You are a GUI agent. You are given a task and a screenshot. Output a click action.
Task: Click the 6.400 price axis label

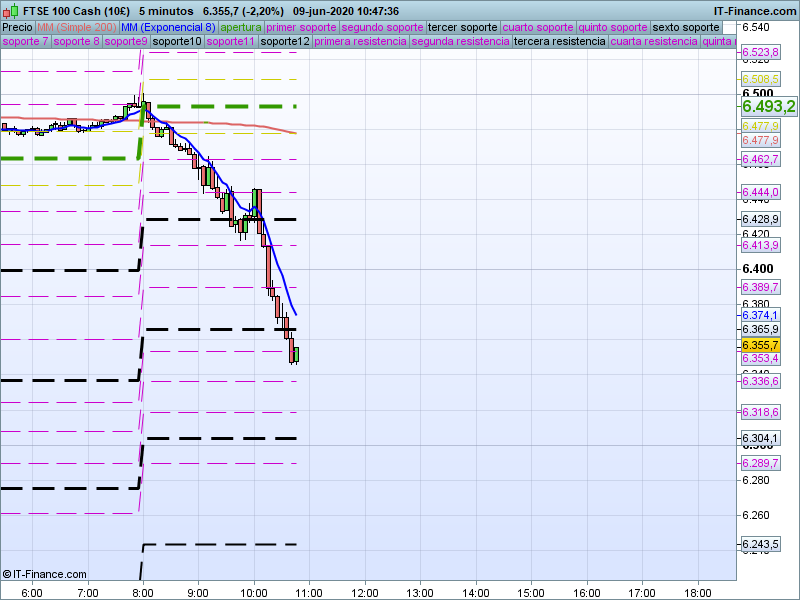pos(758,269)
